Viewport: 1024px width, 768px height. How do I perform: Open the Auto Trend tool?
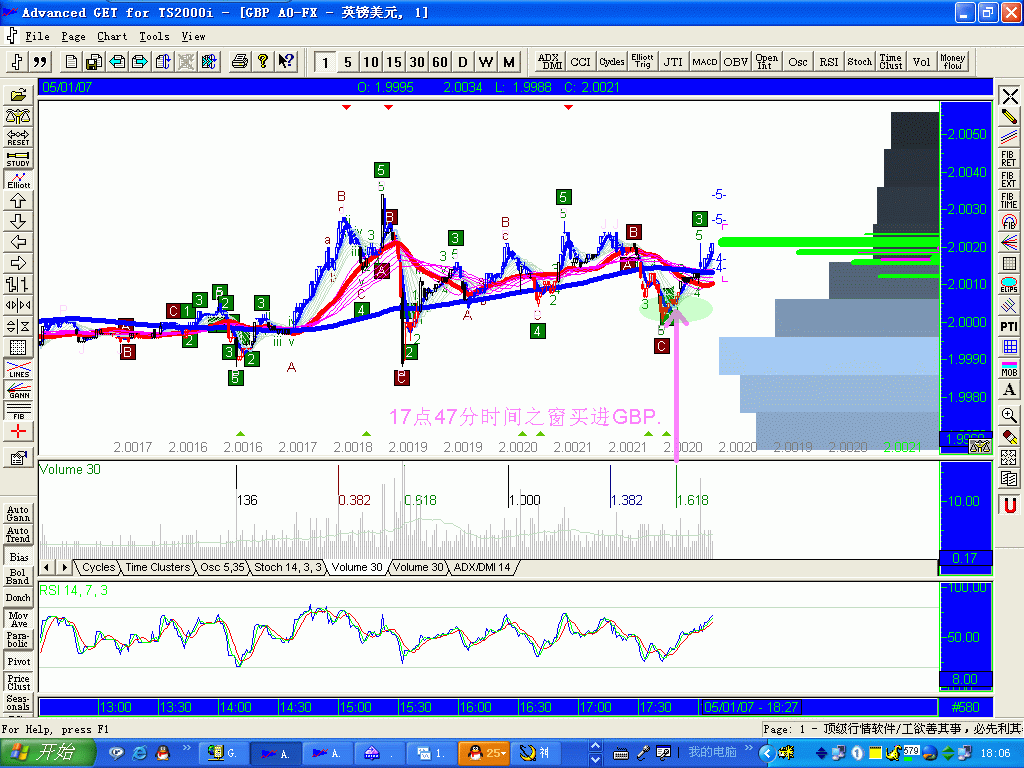(x=18, y=535)
